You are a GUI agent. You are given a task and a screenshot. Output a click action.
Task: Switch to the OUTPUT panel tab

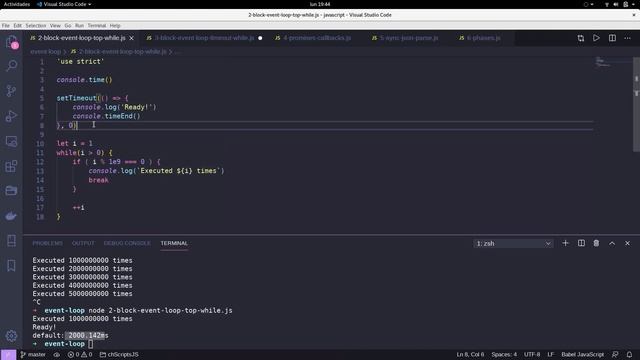[83, 243]
